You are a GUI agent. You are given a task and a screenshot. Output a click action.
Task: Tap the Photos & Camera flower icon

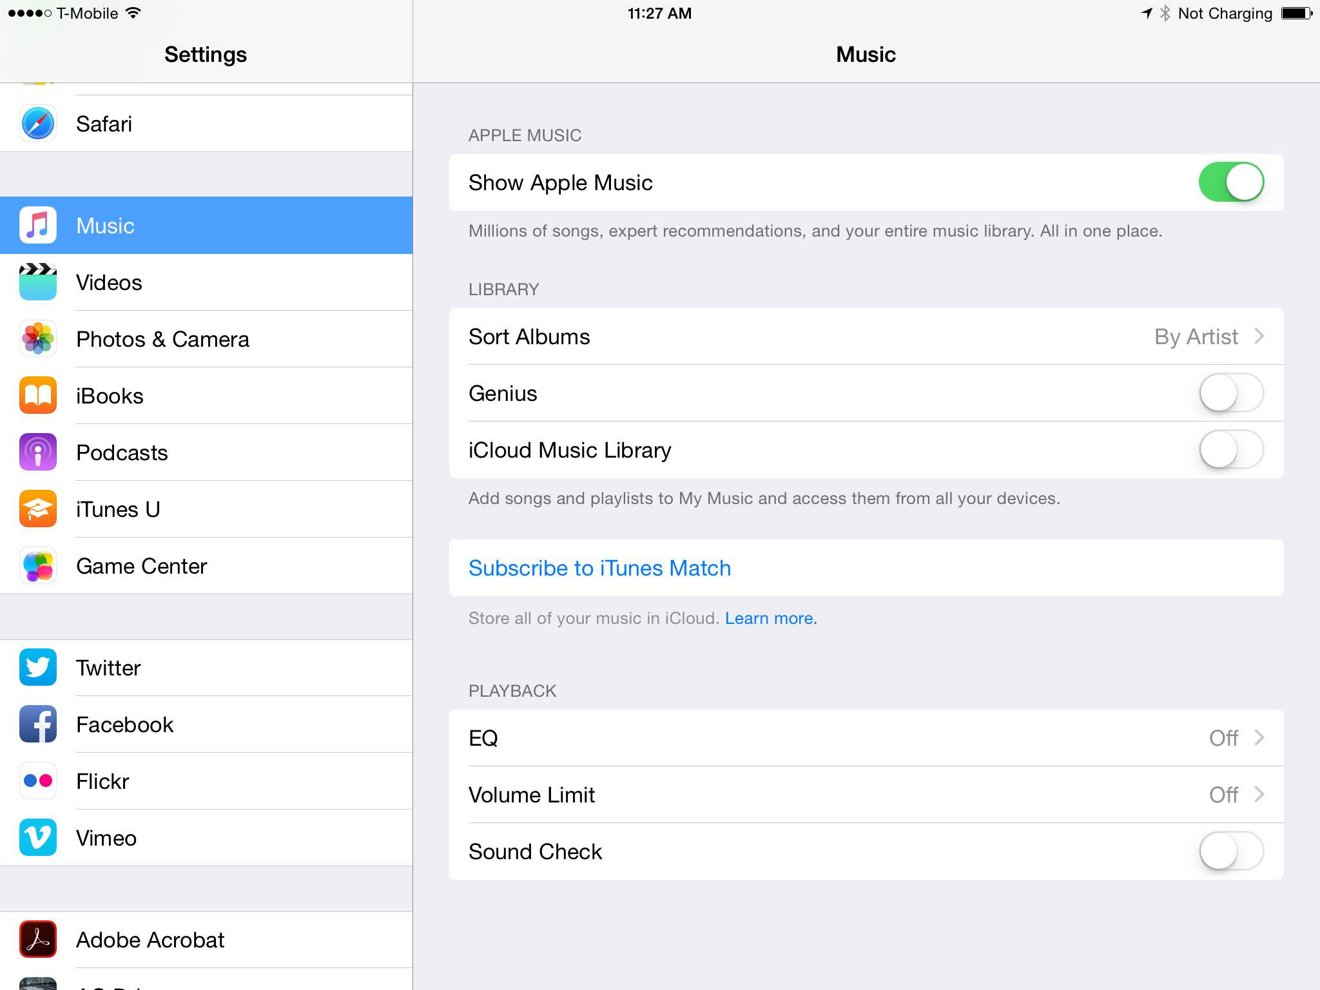(38, 339)
